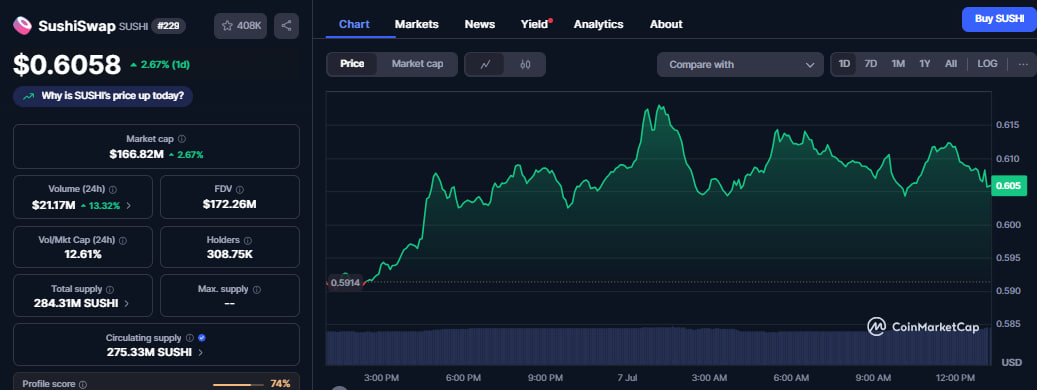
Task: Click the Buy SUSHI button
Action: [999, 19]
